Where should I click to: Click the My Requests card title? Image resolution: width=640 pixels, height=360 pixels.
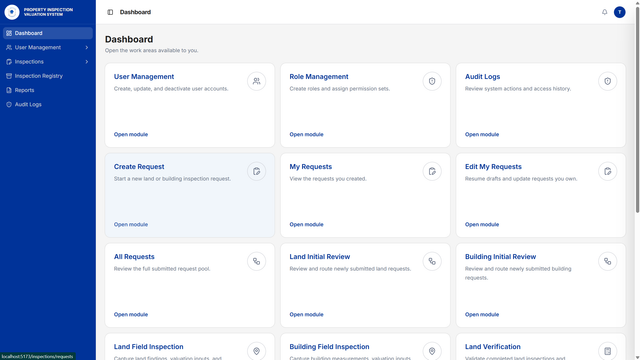tap(311, 167)
